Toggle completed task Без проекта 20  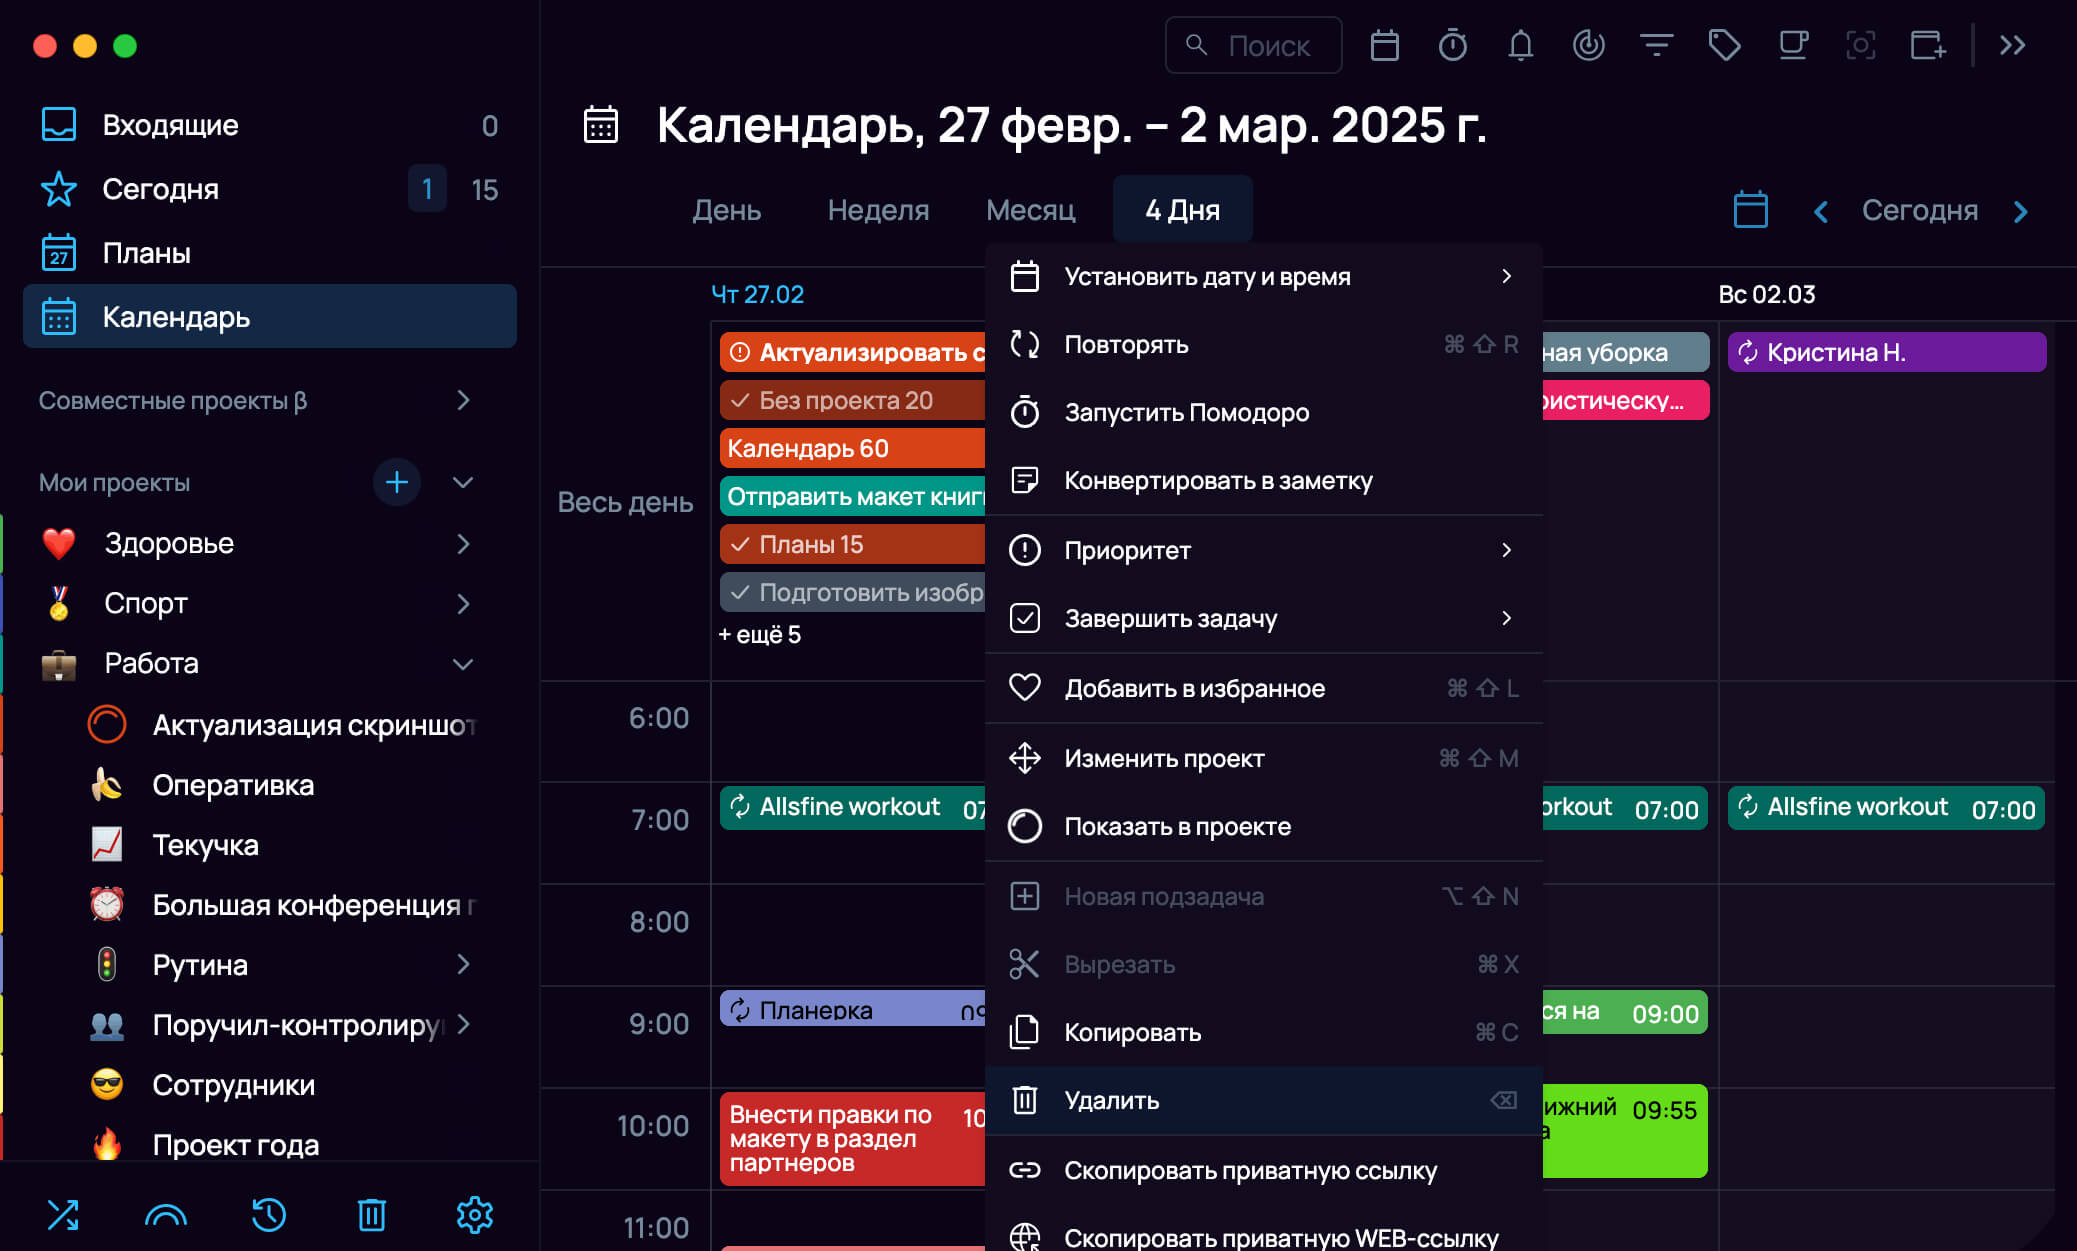[x=740, y=401]
